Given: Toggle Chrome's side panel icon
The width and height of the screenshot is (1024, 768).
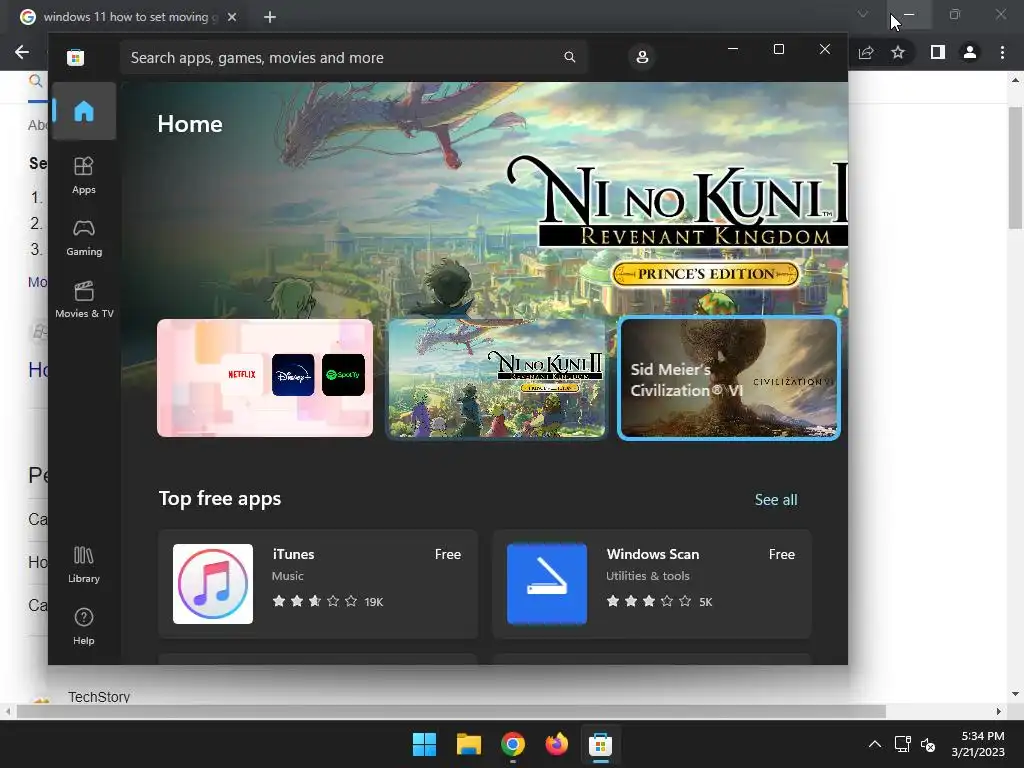Looking at the screenshot, I should click(938, 52).
